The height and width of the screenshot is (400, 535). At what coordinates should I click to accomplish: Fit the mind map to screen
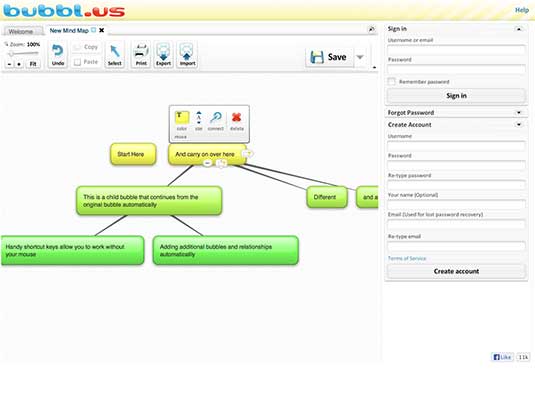pos(33,64)
